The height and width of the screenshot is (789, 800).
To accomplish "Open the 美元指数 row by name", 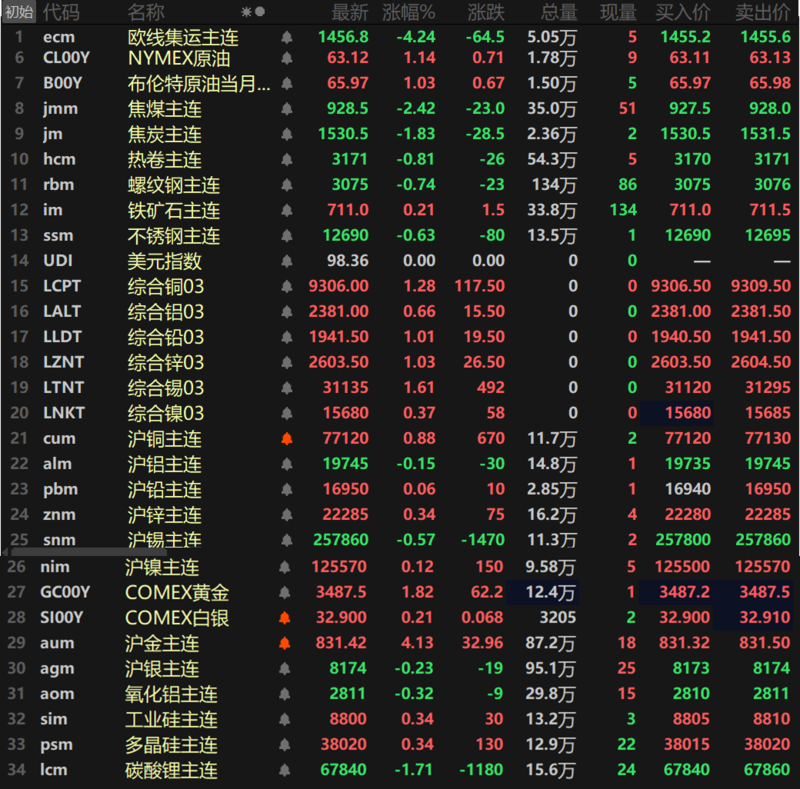I will point(164,261).
